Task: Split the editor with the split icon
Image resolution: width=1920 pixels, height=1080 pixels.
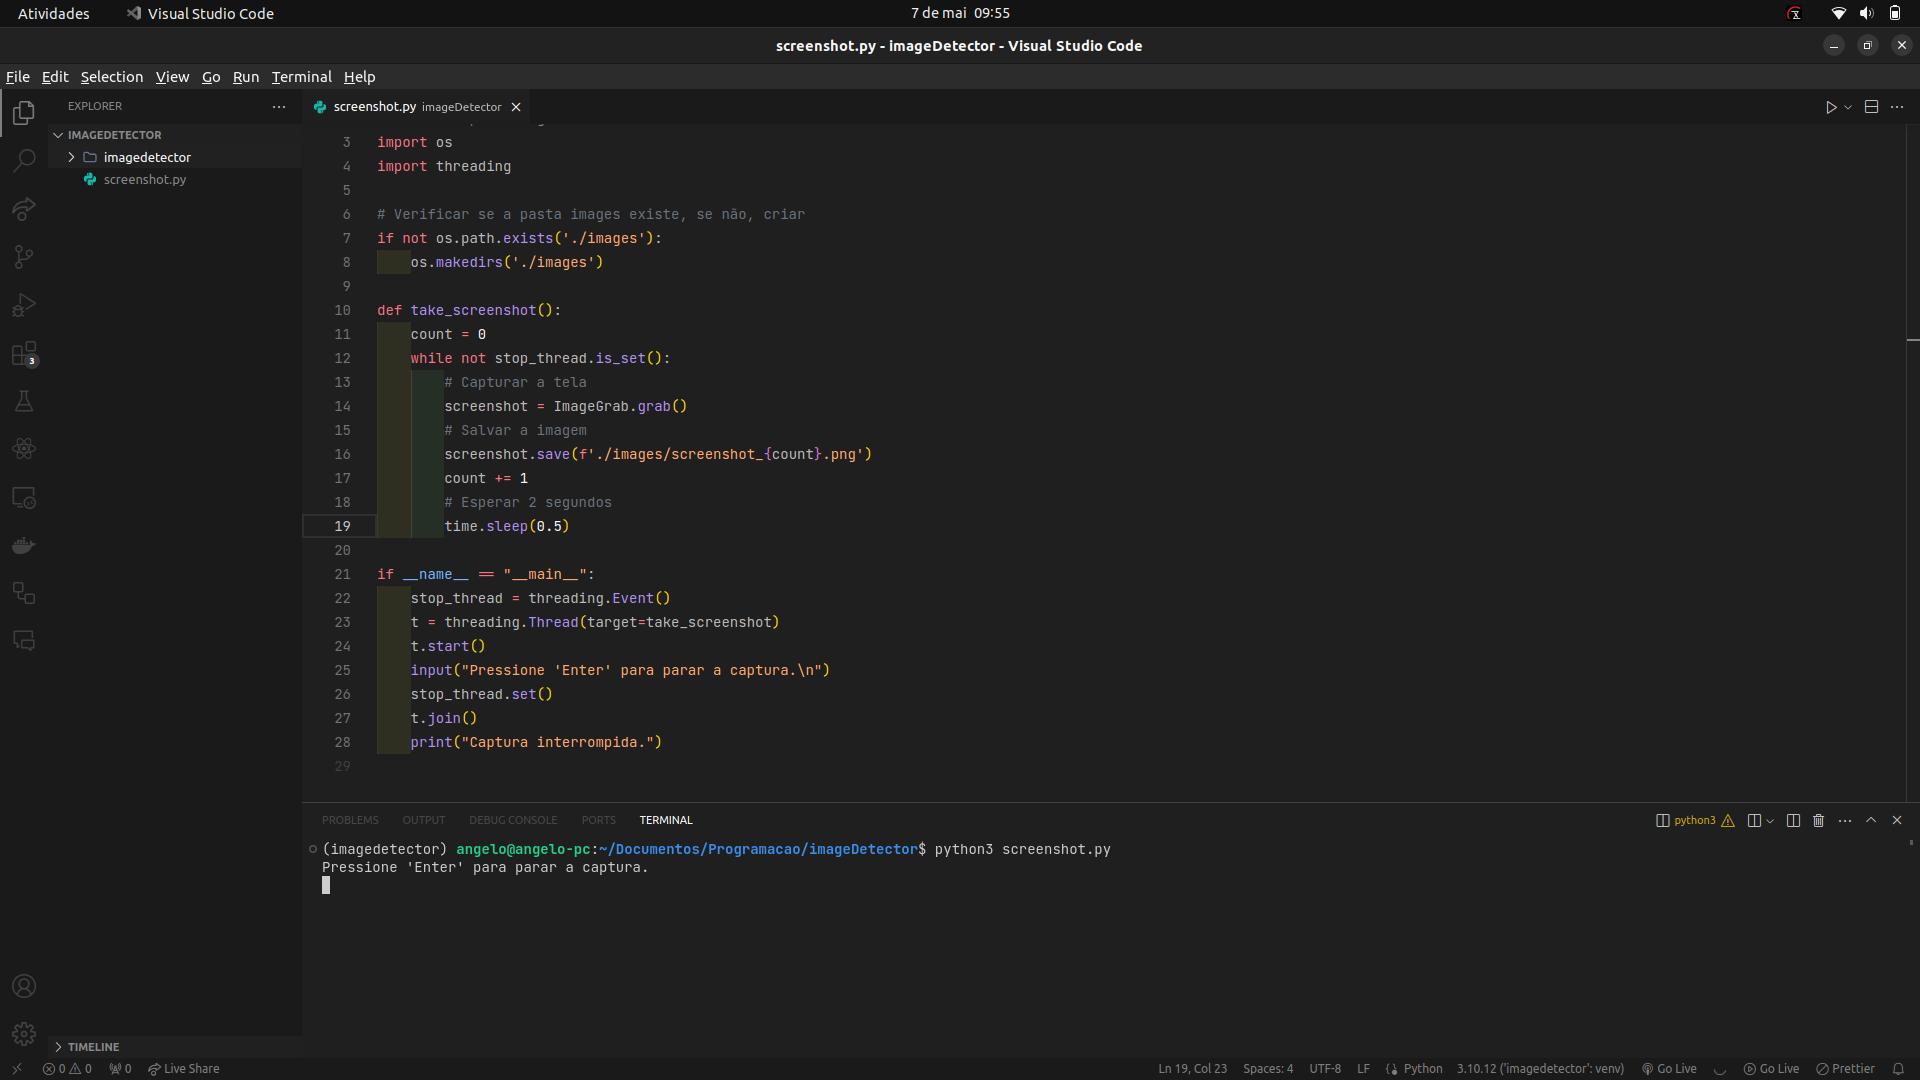Action: pyautogui.click(x=1871, y=107)
